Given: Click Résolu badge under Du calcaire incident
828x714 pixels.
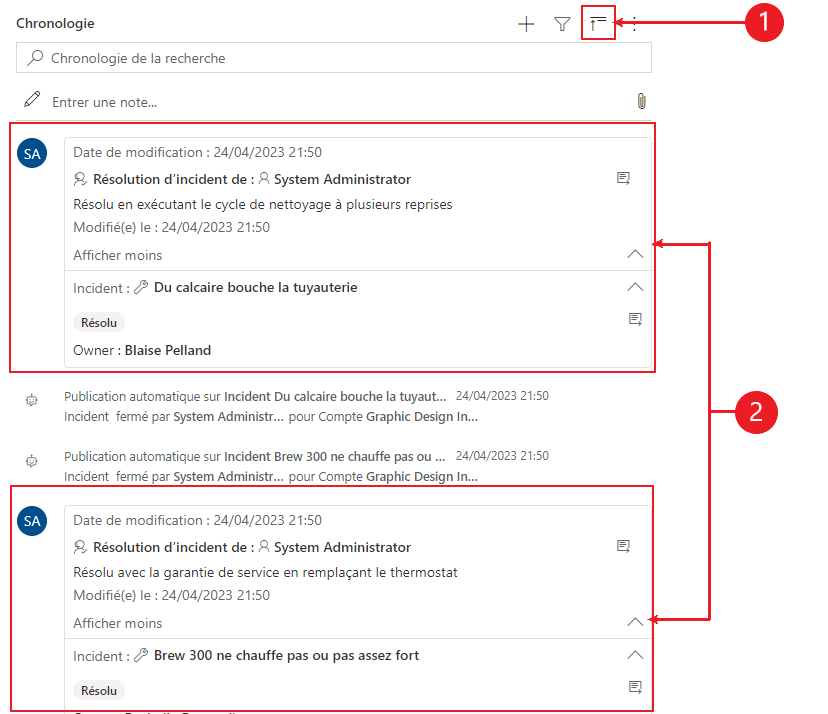Looking at the screenshot, I should (99, 323).
